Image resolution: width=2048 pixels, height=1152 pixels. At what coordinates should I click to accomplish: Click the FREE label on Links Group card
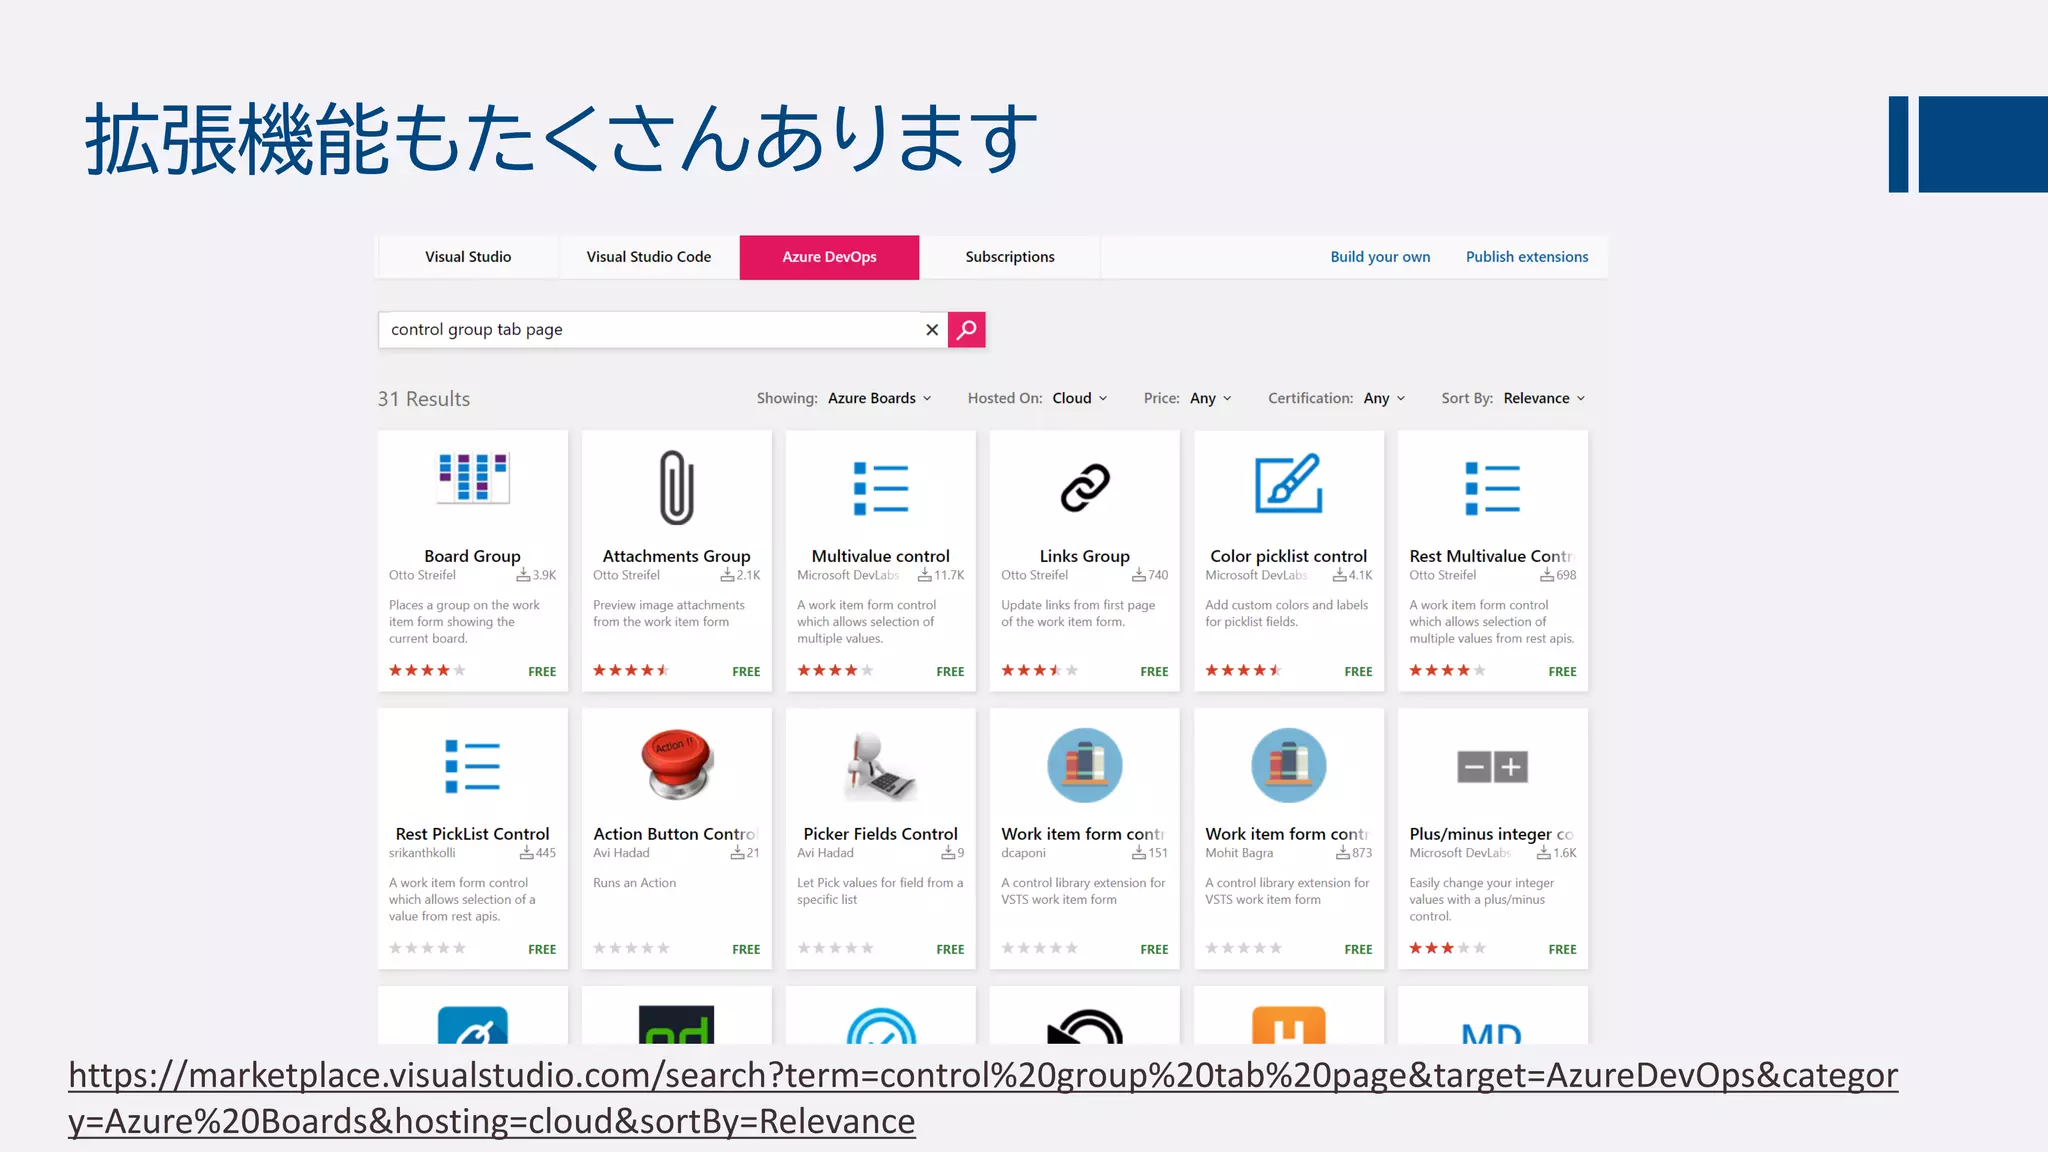[x=1154, y=672]
